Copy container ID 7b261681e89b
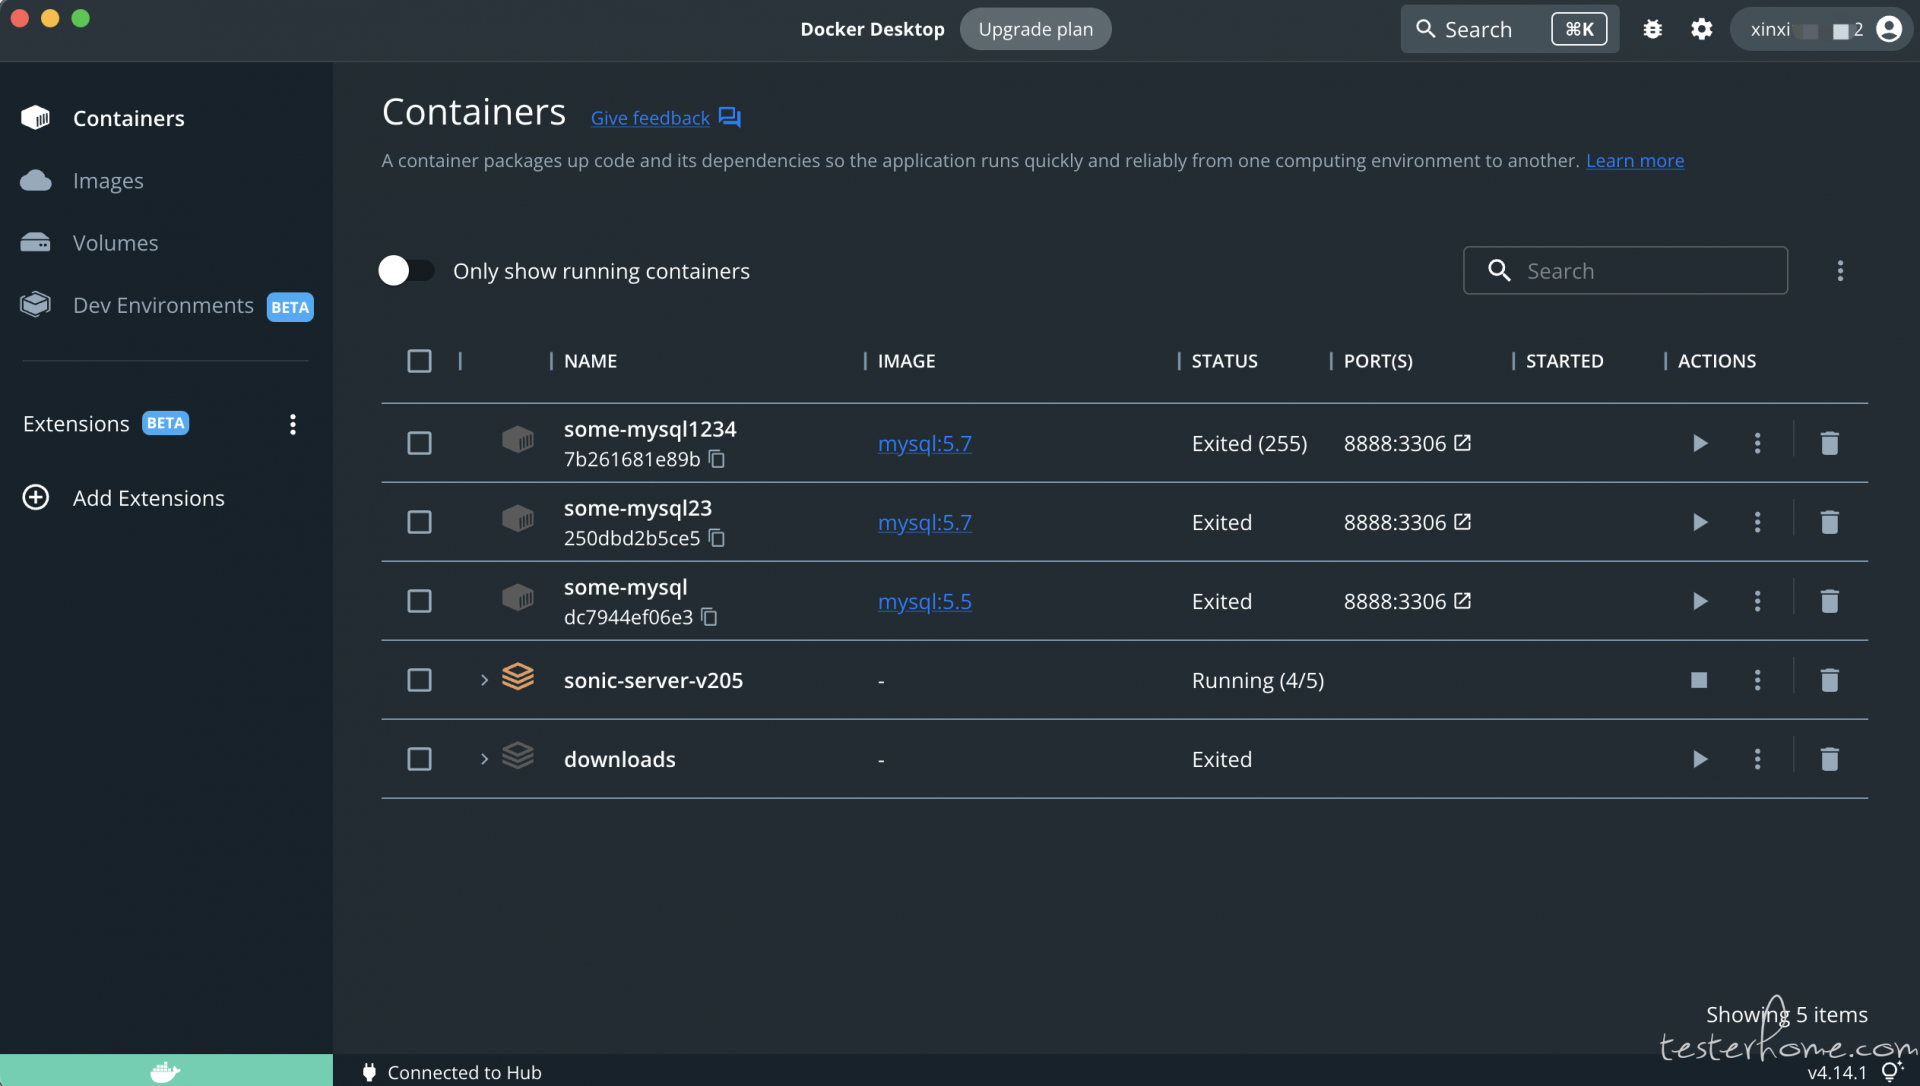 (717, 459)
